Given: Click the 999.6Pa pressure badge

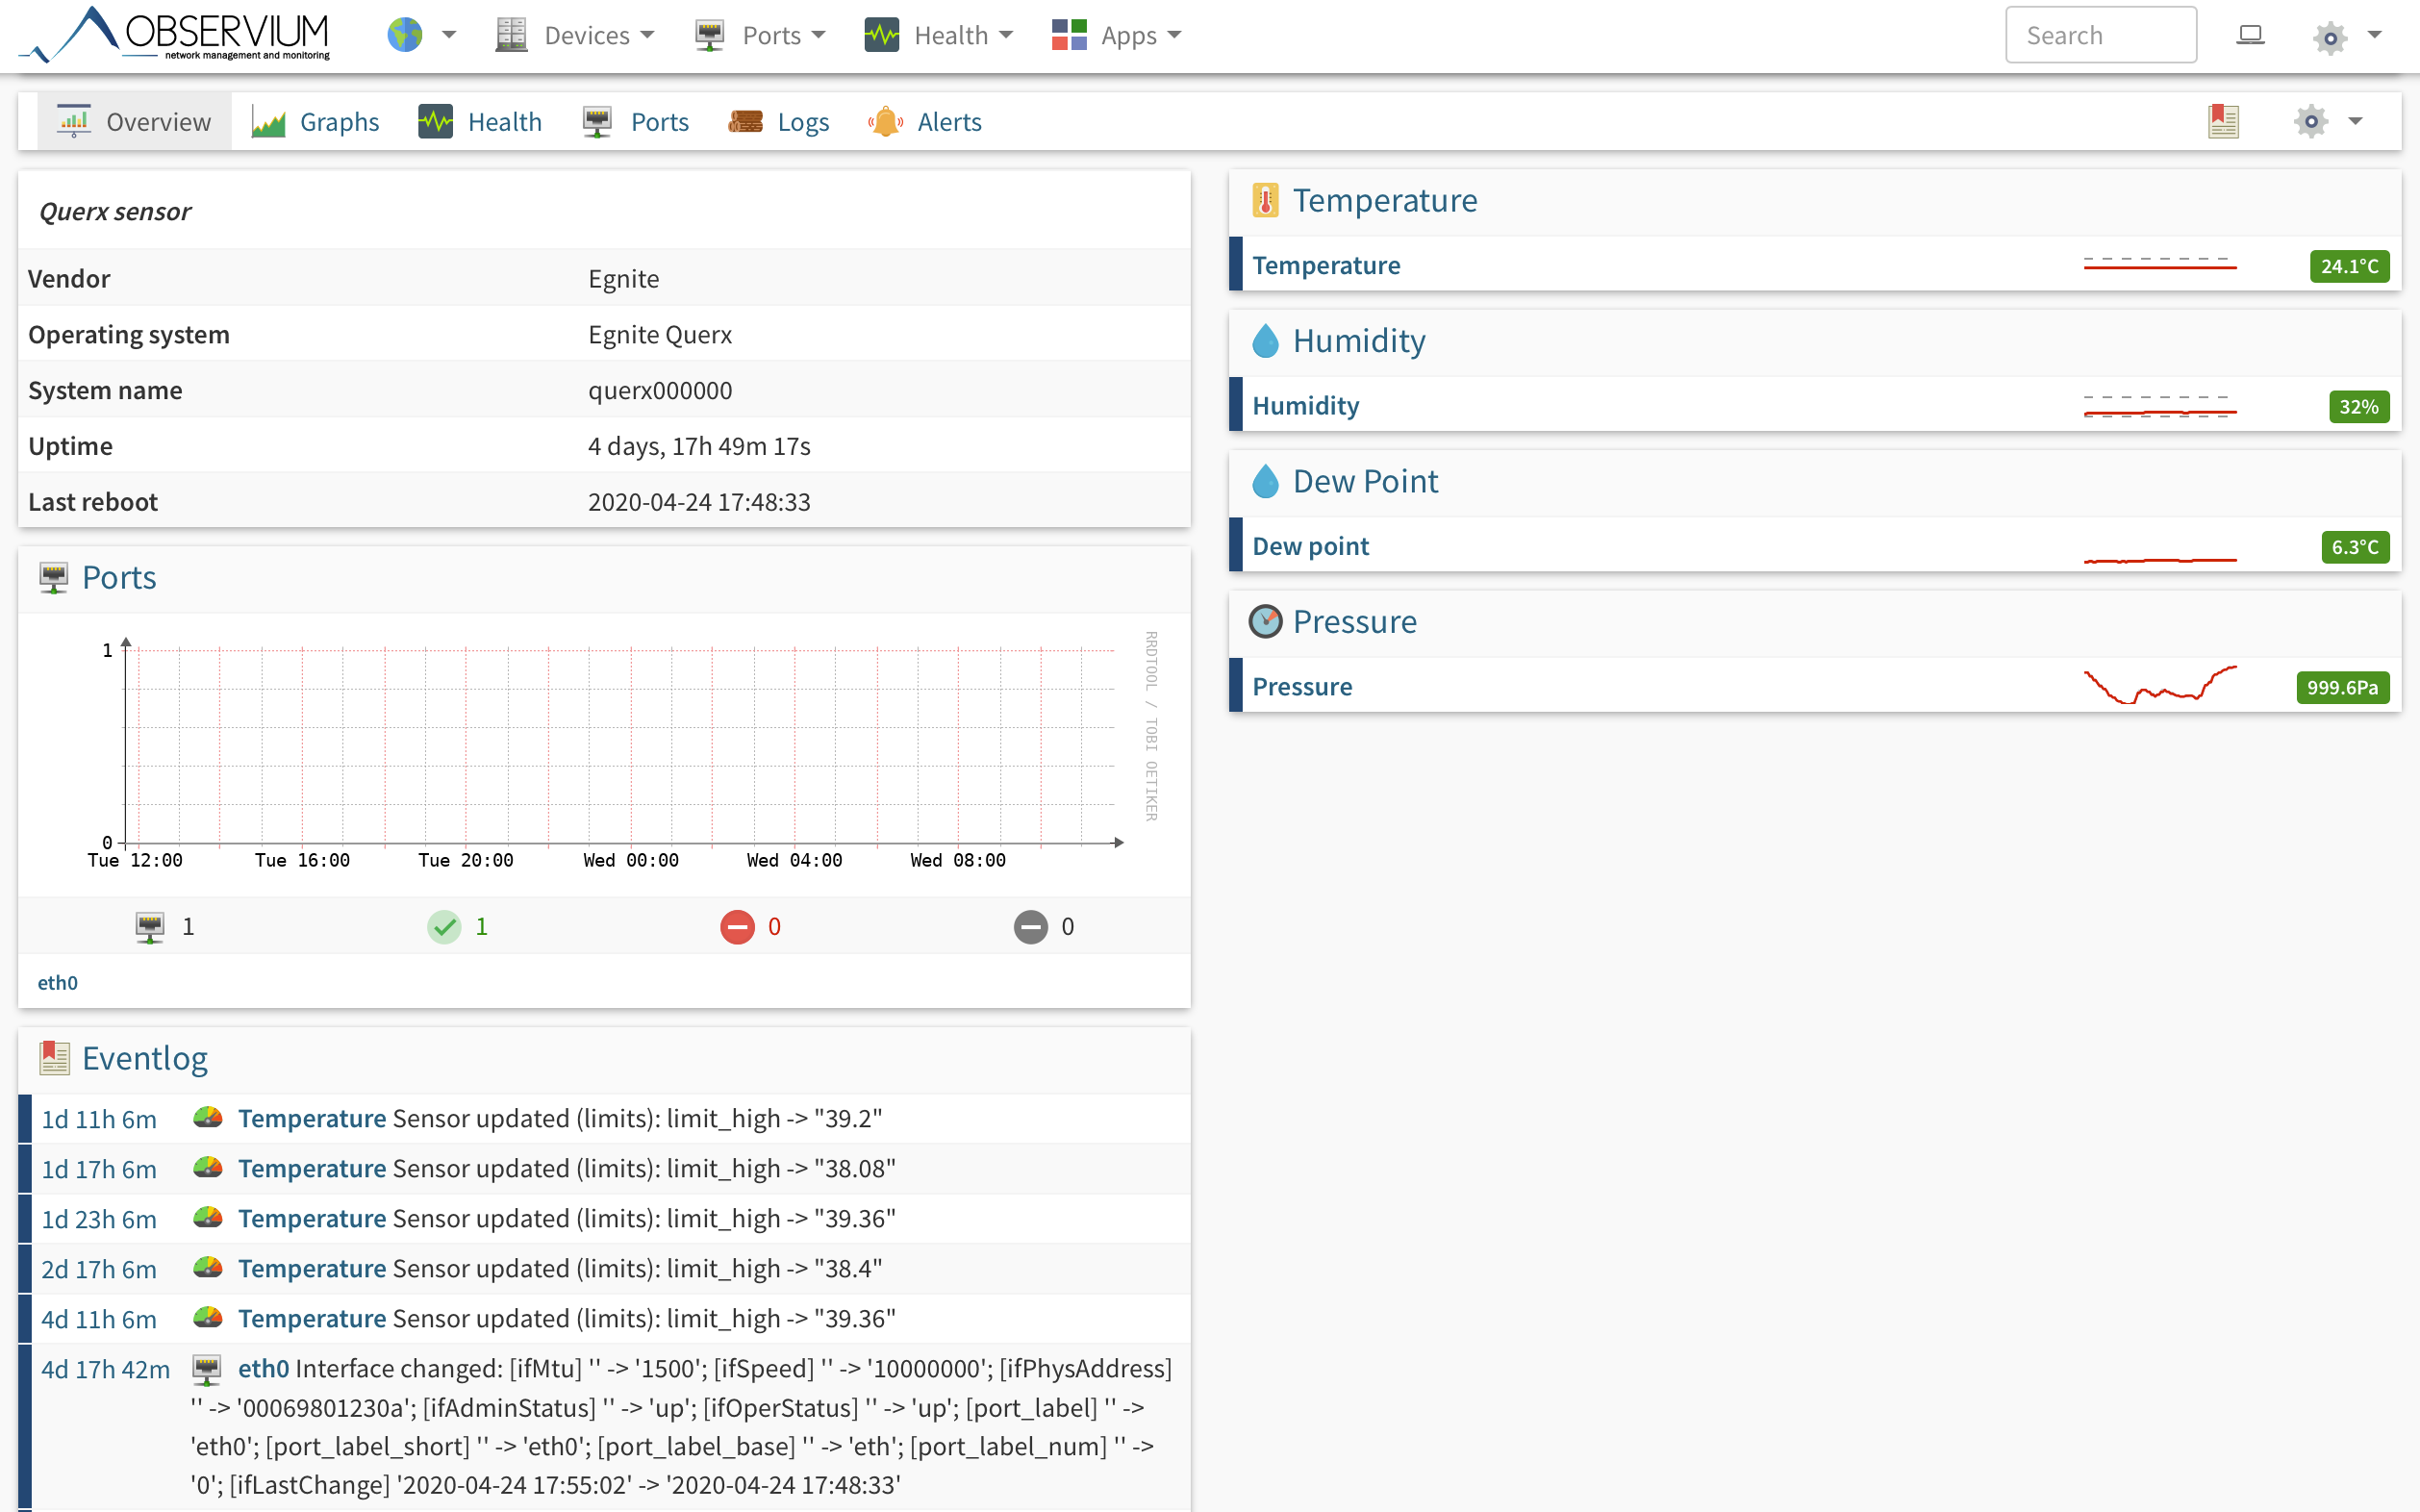Looking at the screenshot, I should tap(2343, 688).
